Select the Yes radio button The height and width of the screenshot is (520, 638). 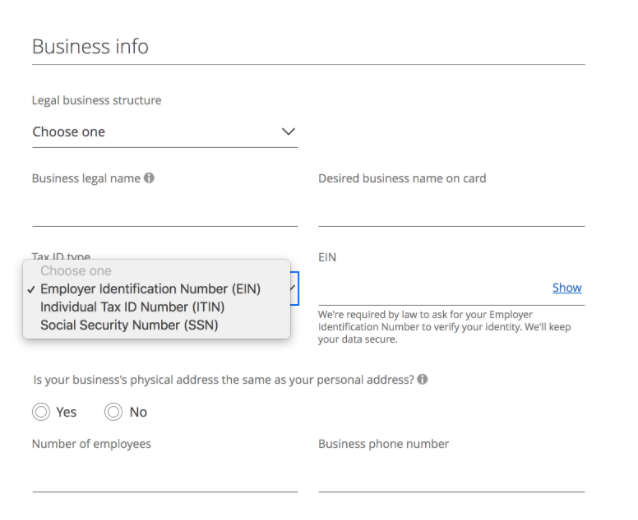pyautogui.click(x=41, y=412)
